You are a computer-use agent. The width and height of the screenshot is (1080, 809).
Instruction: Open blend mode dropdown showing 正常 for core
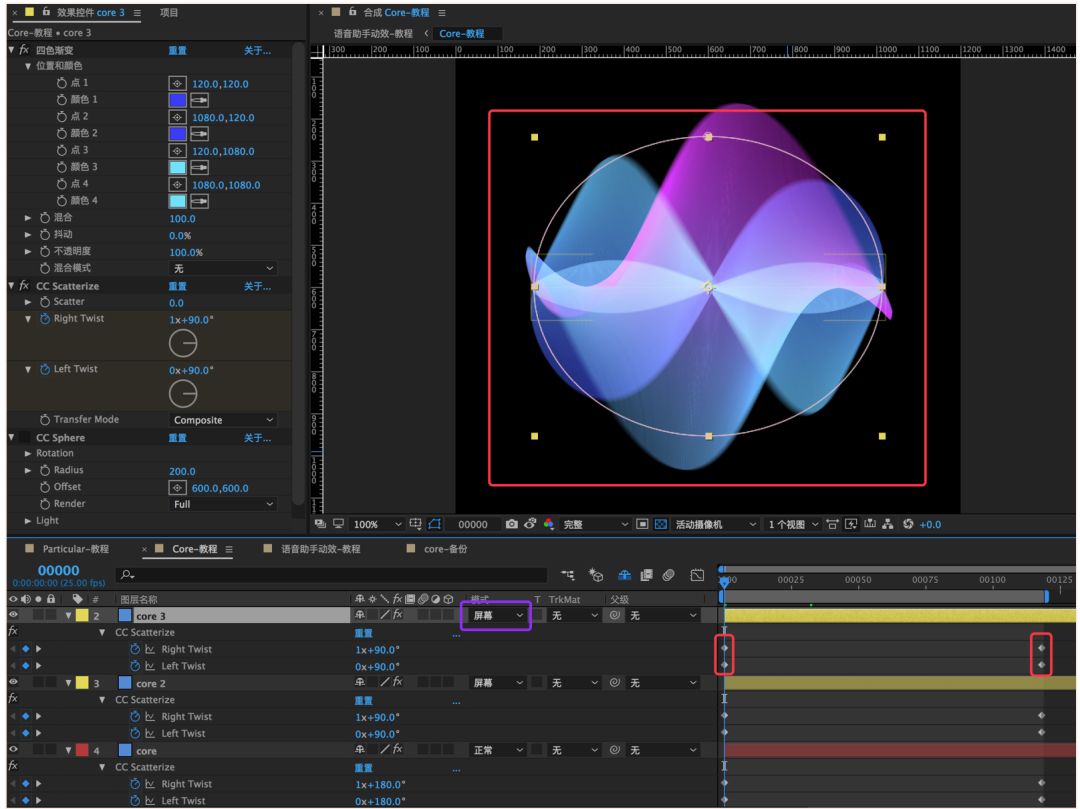pos(497,750)
